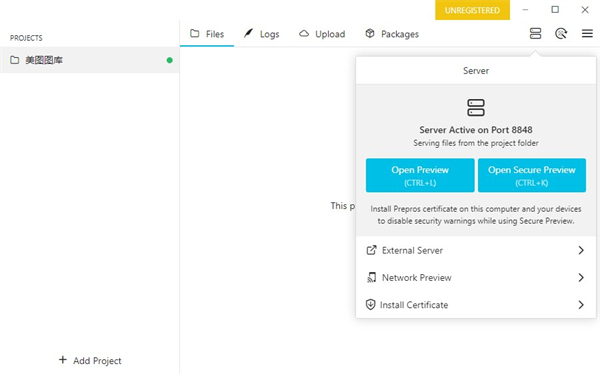Expand Network Preview chevron

[x=581, y=278]
